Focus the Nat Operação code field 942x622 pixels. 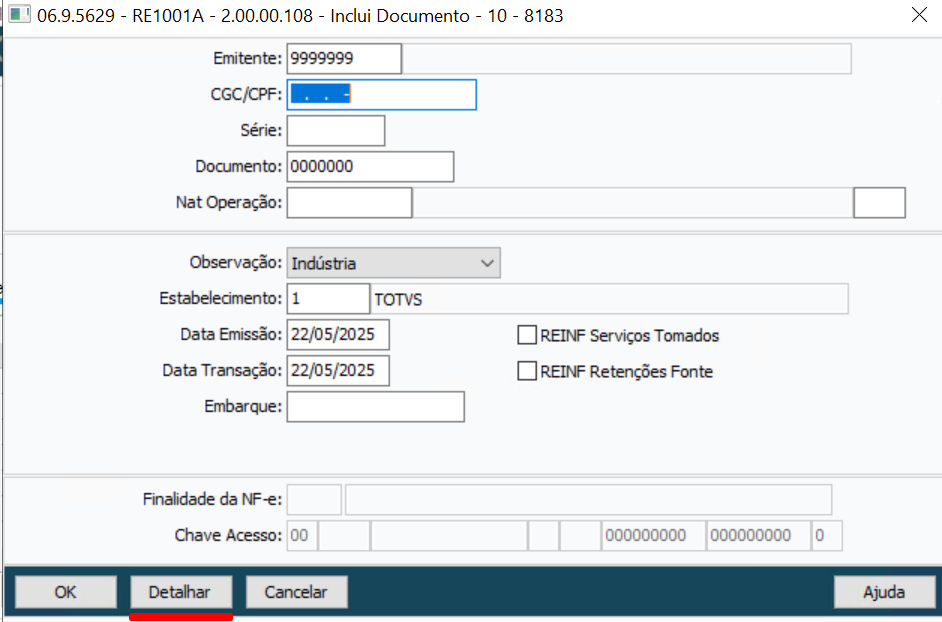350,203
